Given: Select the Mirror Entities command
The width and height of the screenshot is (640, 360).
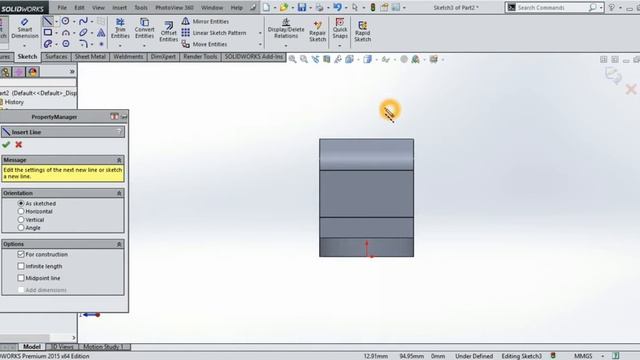Looking at the screenshot, I should coord(205,21).
